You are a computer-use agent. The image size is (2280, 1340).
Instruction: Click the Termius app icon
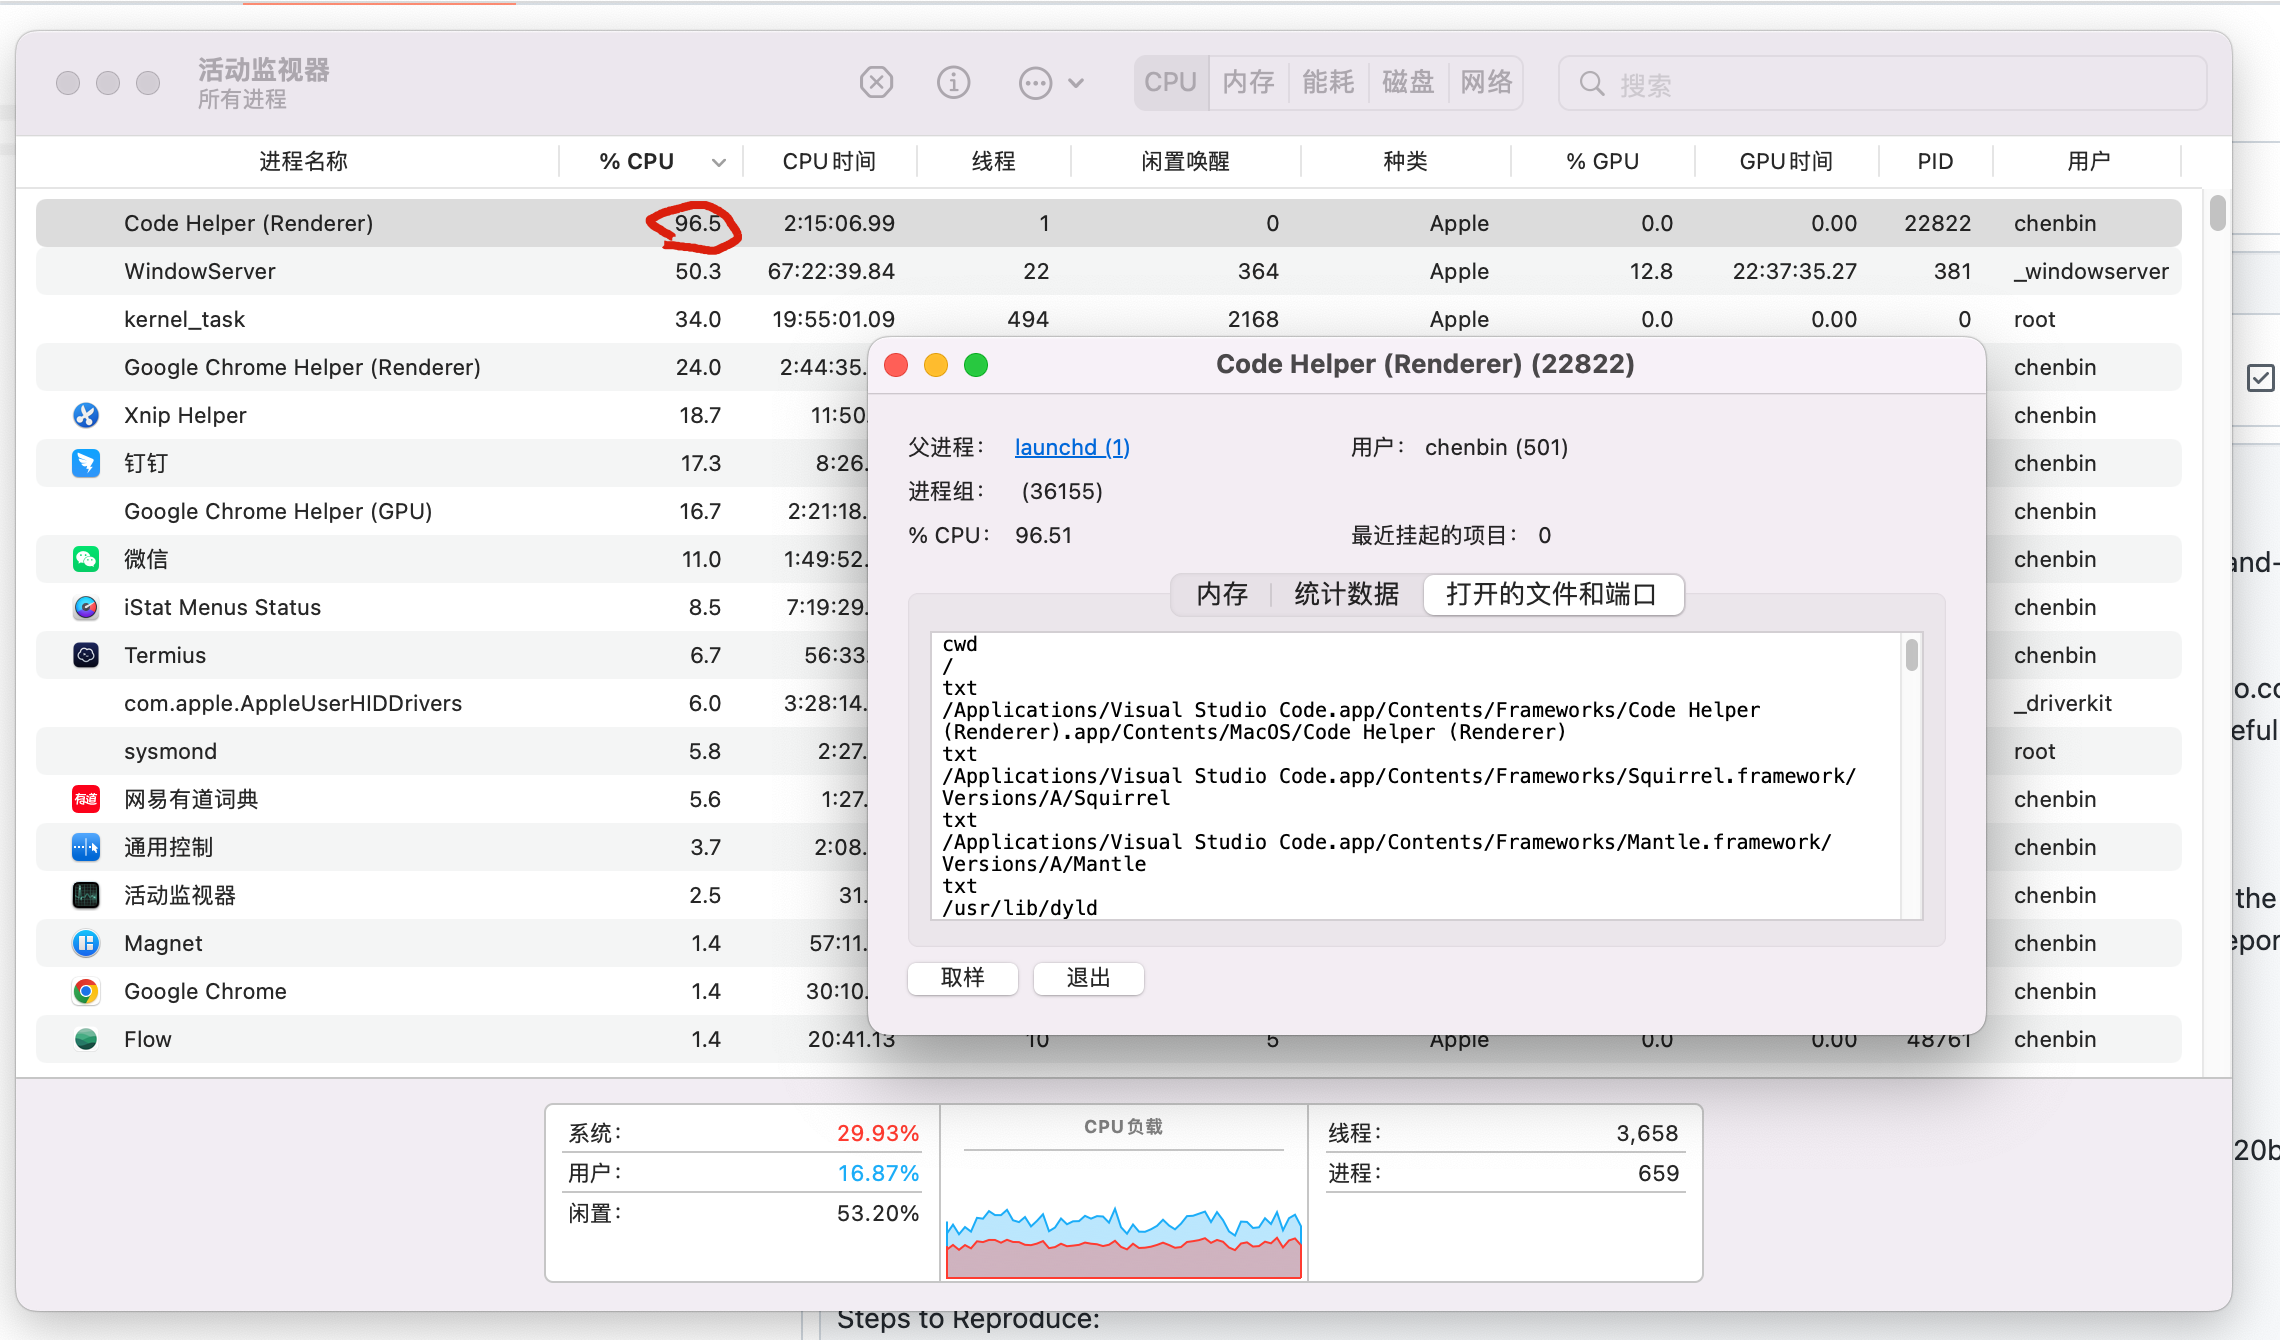pos(86,655)
